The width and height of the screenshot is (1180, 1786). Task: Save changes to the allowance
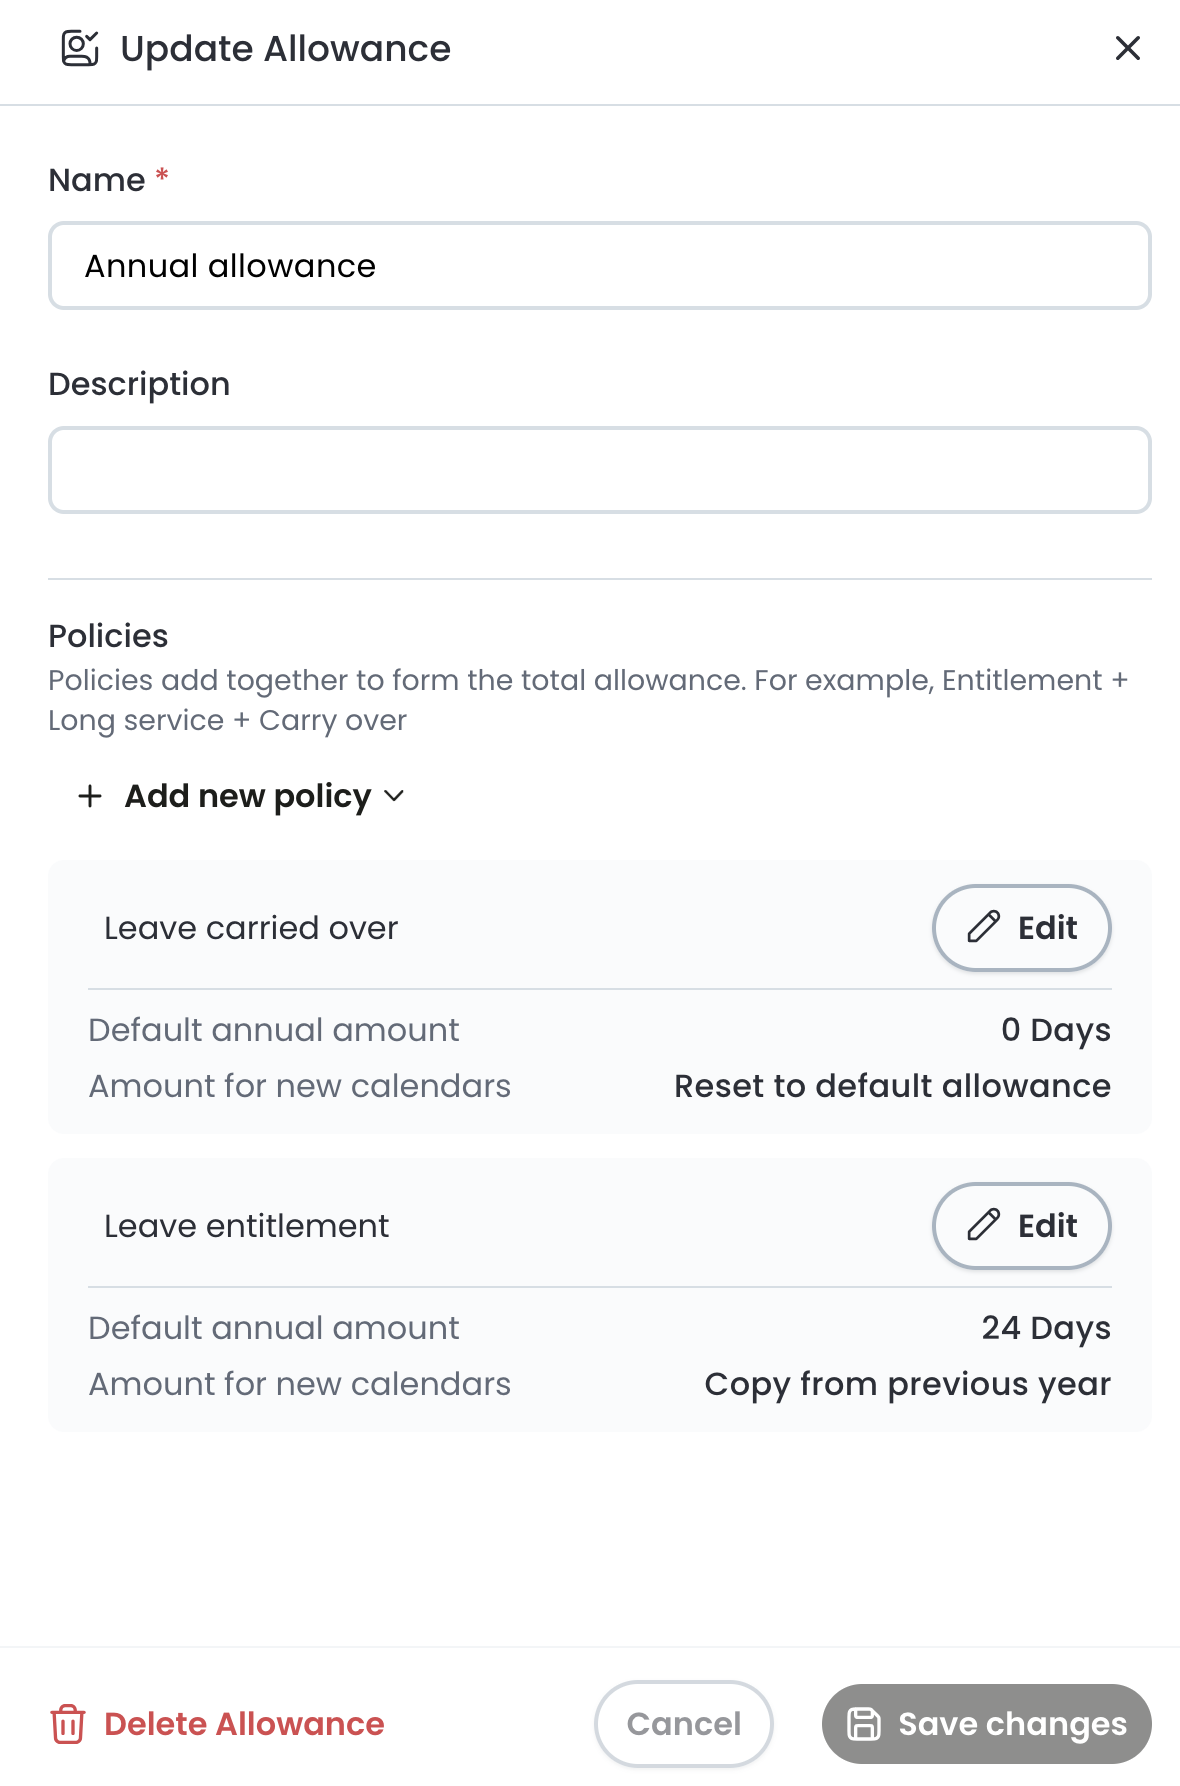986,1724
